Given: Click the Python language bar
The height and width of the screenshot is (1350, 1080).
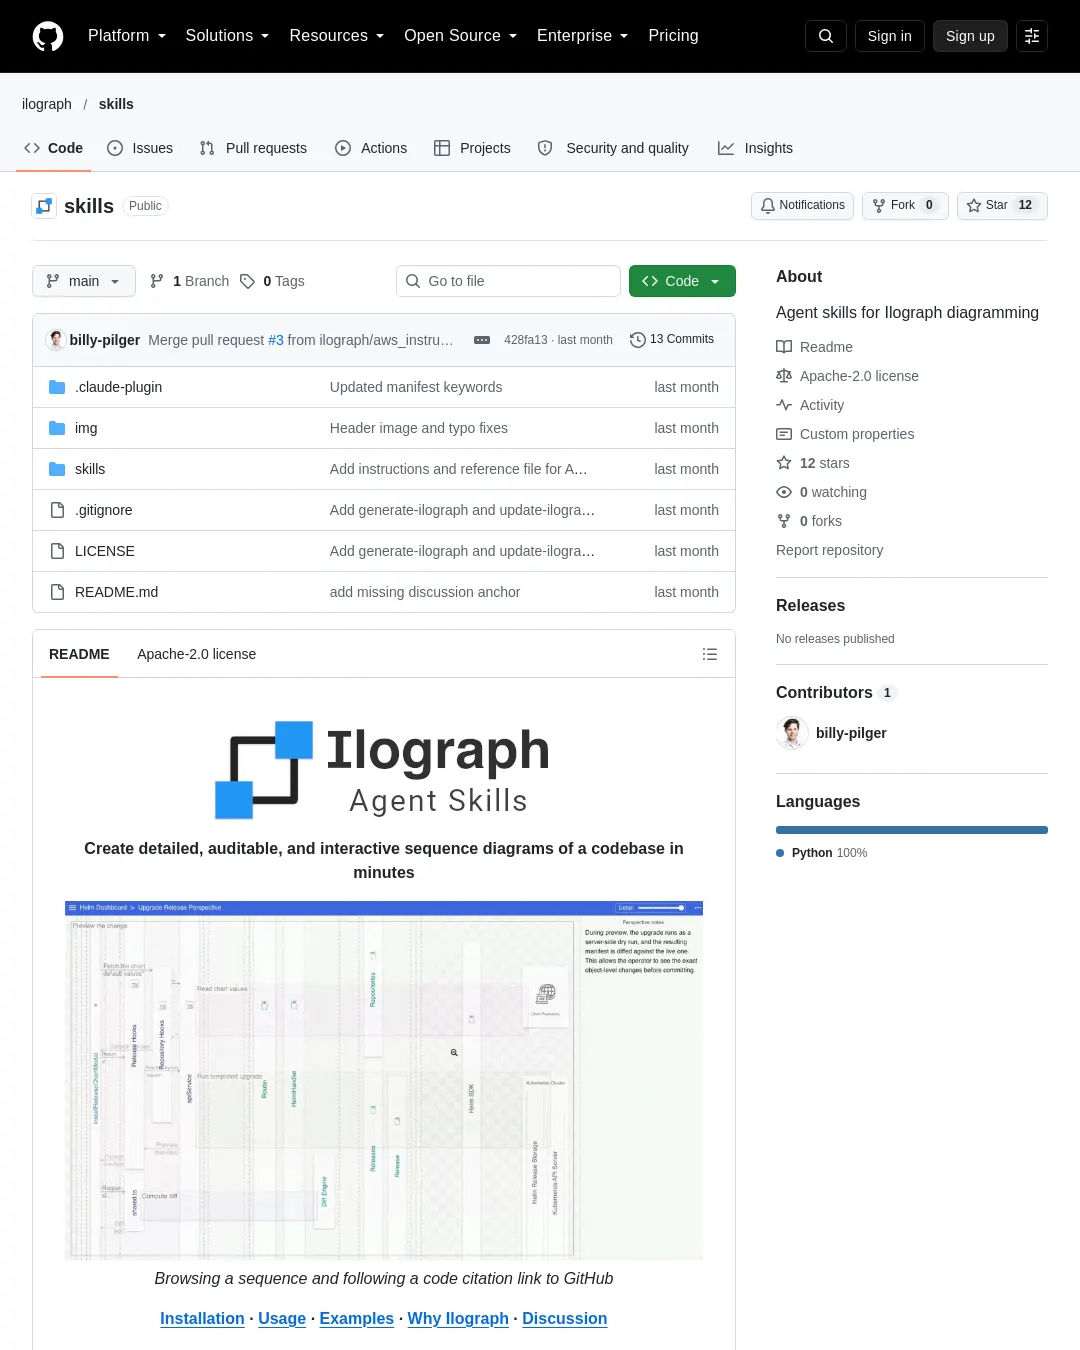Looking at the screenshot, I should pyautogui.click(x=912, y=830).
